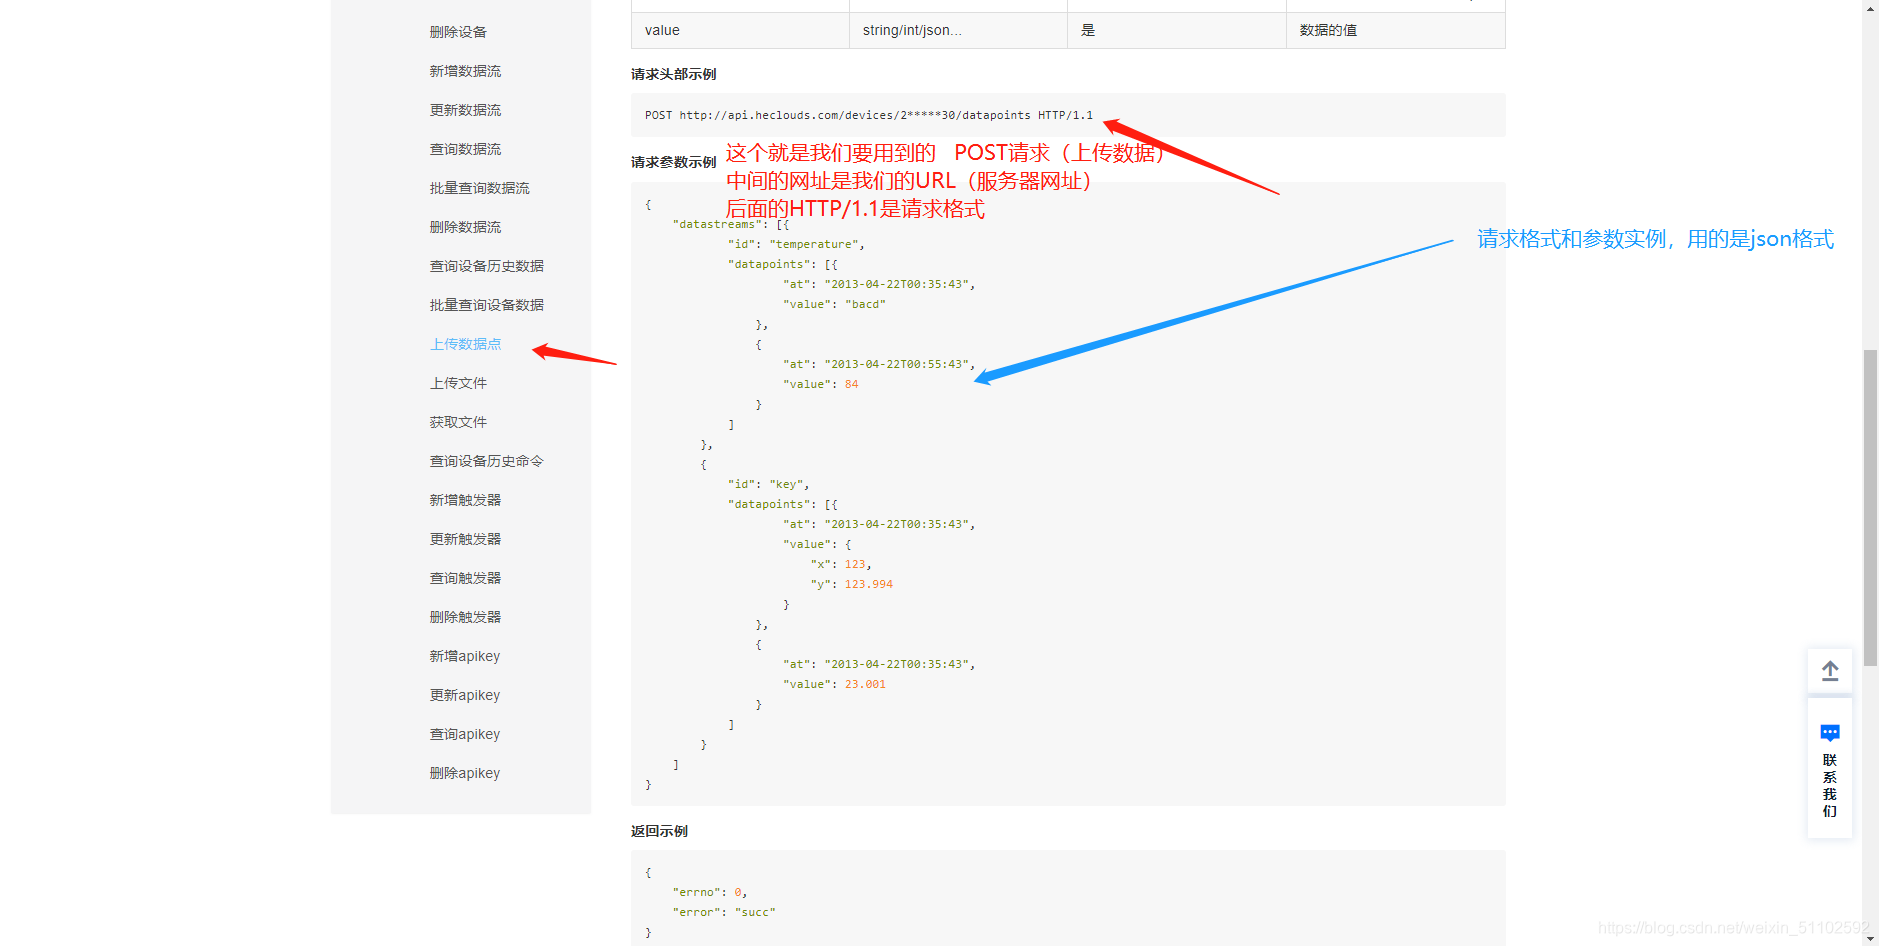This screenshot has width=1879, height=946.
Task: Select 更新apikey in the sidebar
Action: (x=464, y=695)
